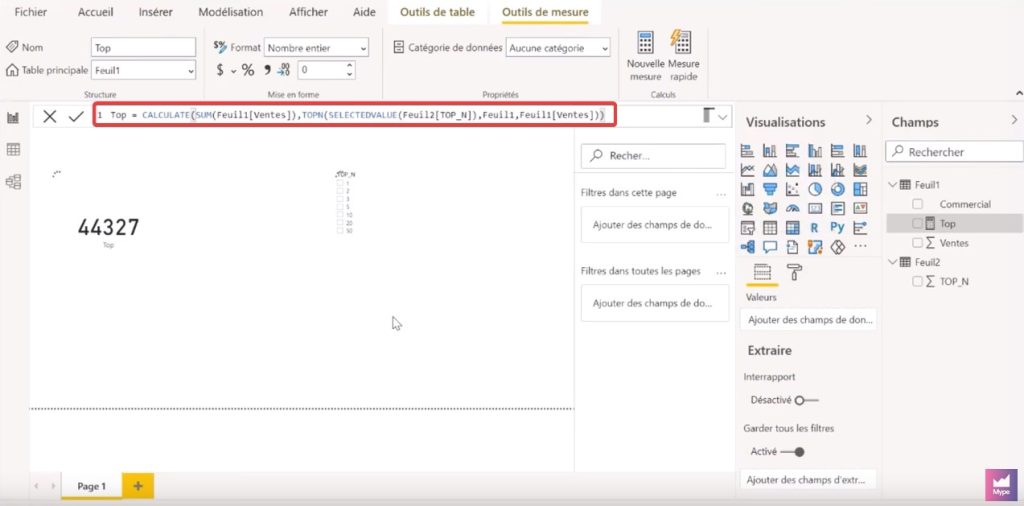Open the Fichier menu
This screenshot has width=1024, height=506.
(x=31, y=12)
